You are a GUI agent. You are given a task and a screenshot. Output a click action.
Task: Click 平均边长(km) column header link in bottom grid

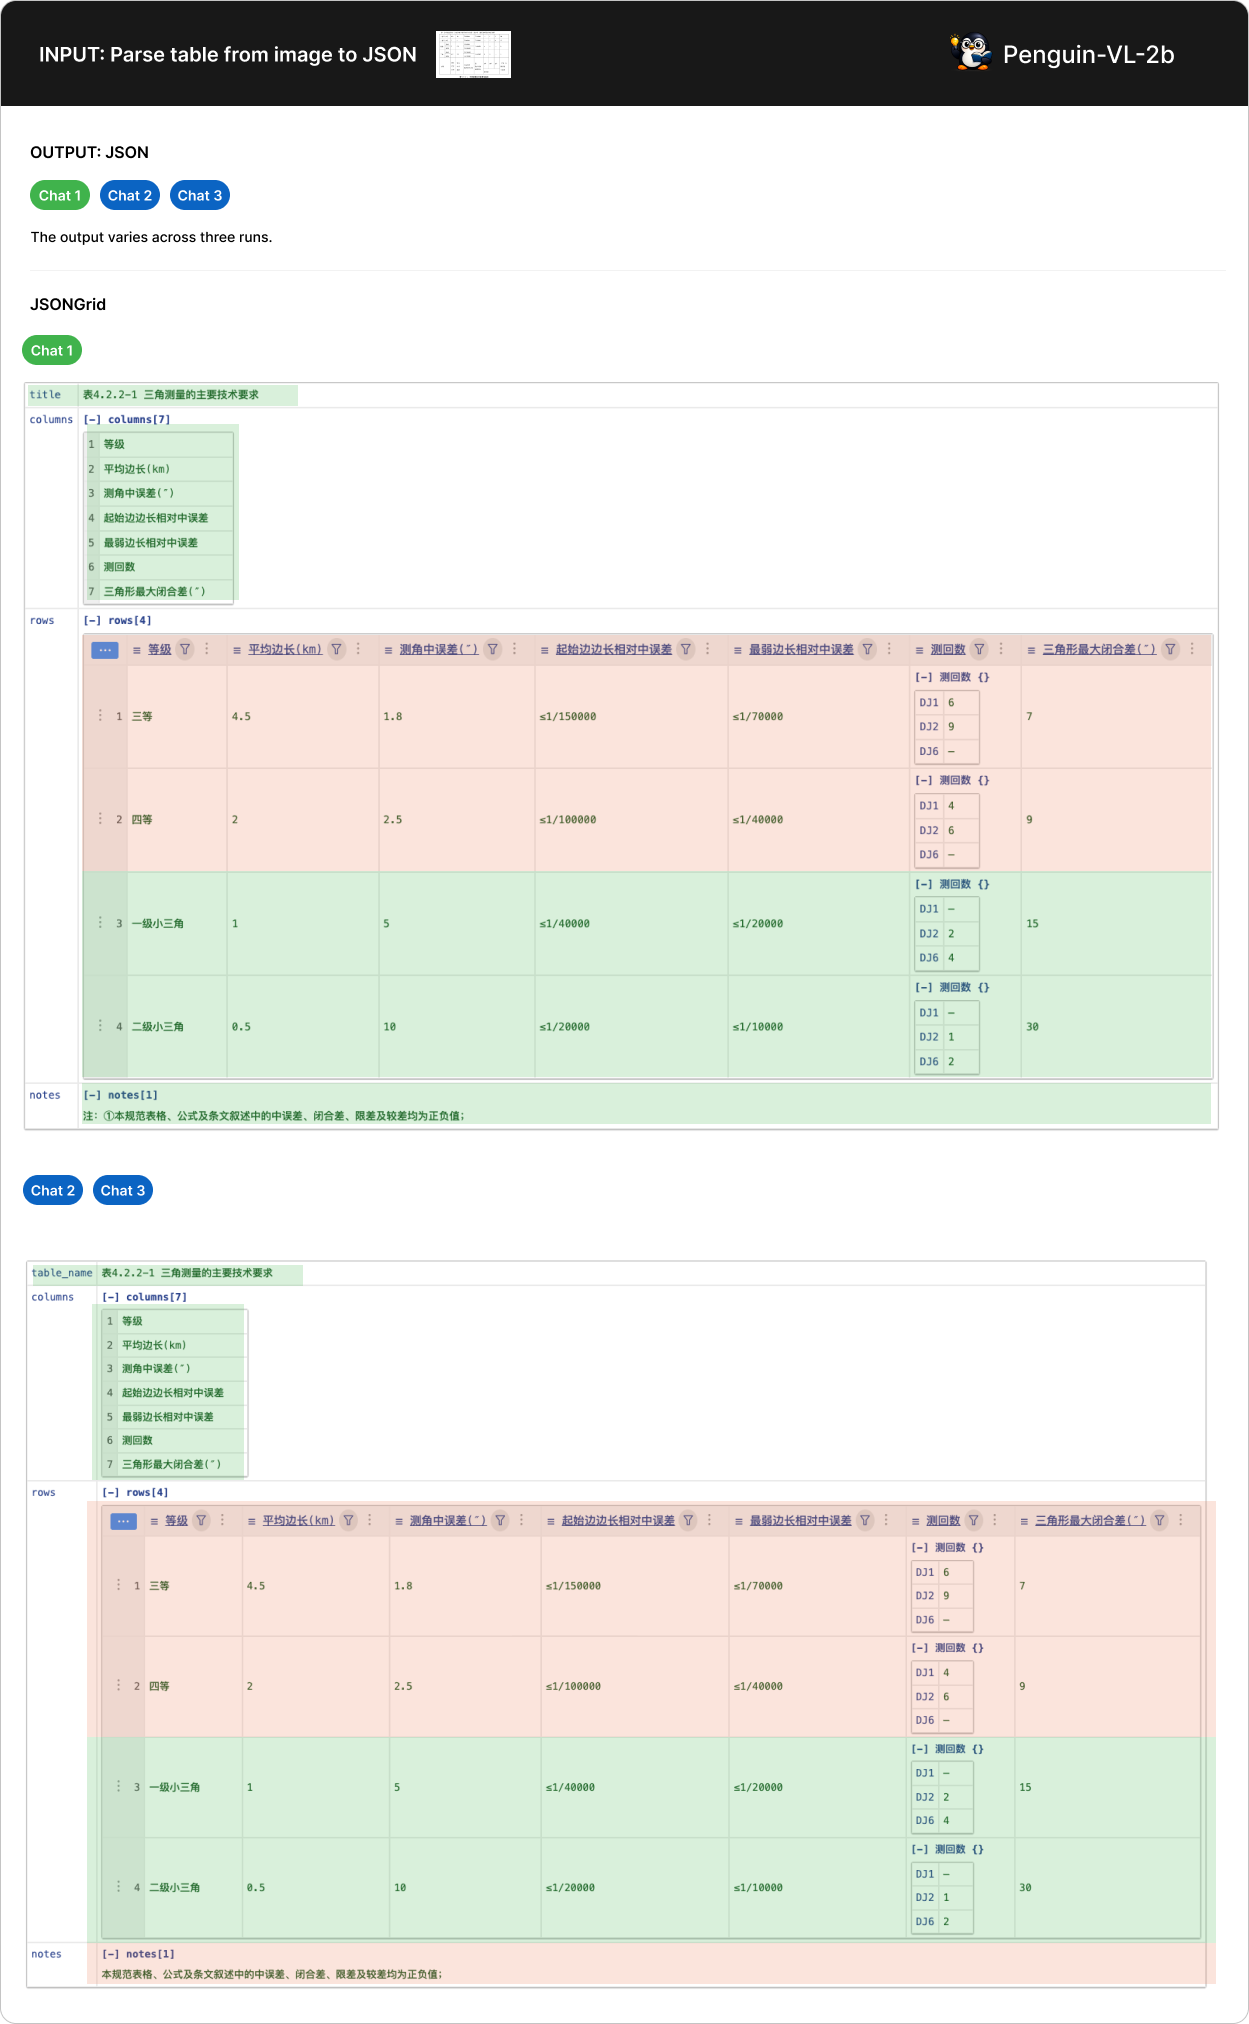click(298, 1520)
